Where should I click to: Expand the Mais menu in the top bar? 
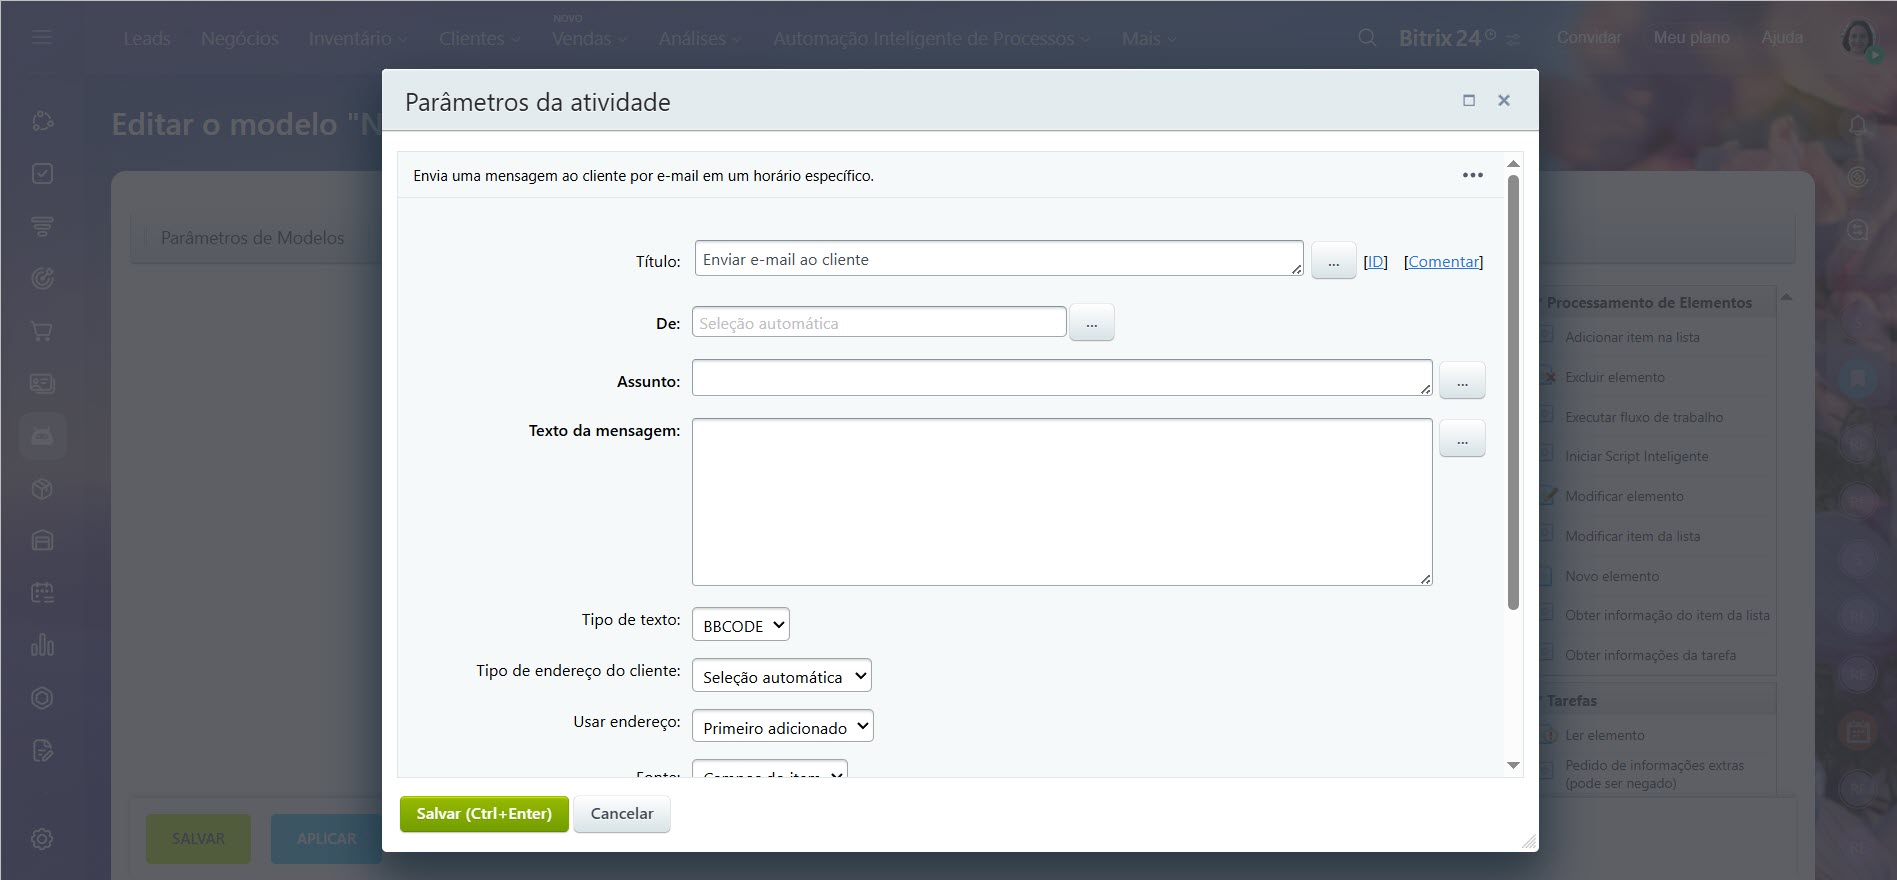(1149, 38)
